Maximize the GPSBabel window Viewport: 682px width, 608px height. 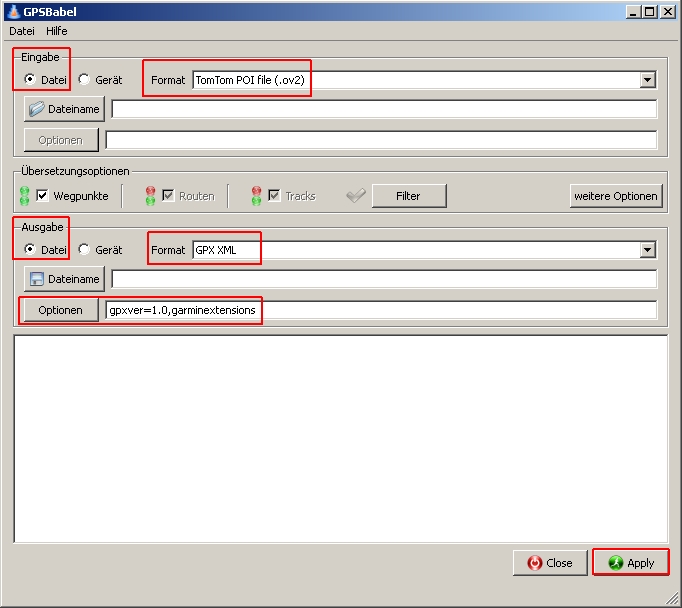pos(649,12)
